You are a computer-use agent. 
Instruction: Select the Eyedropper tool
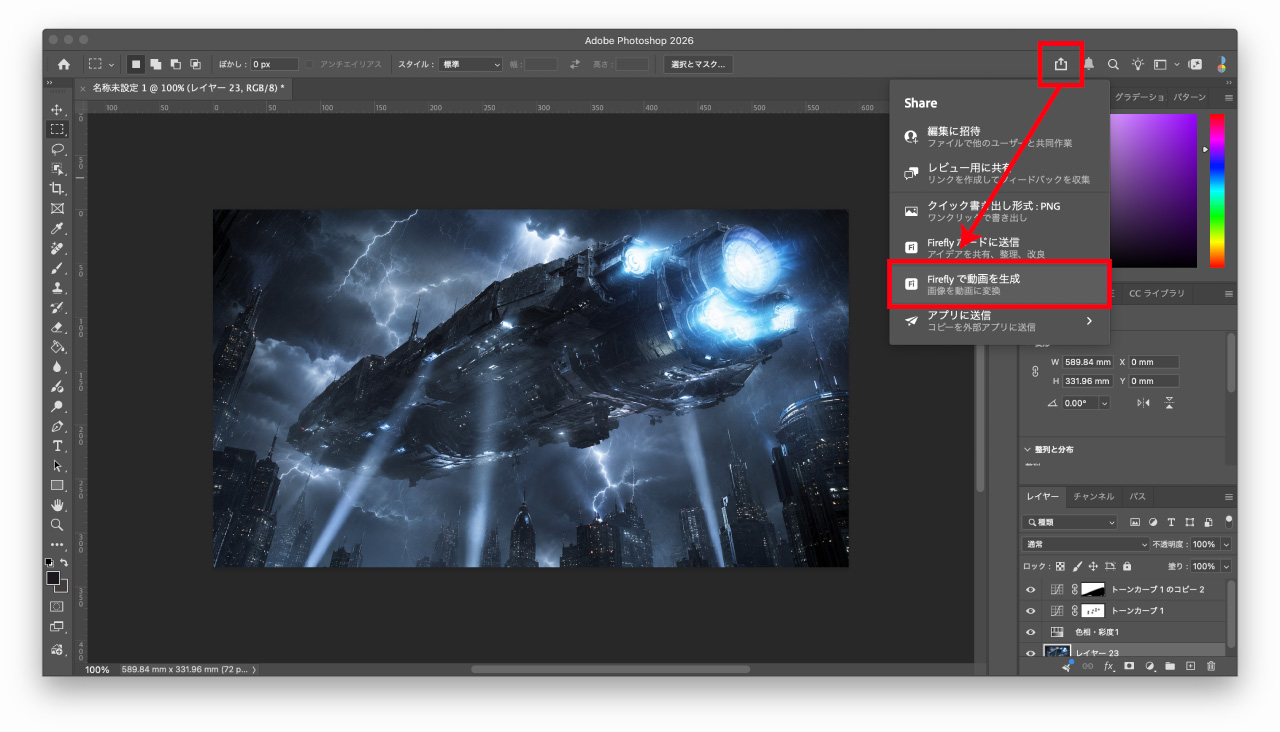point(57,228)
